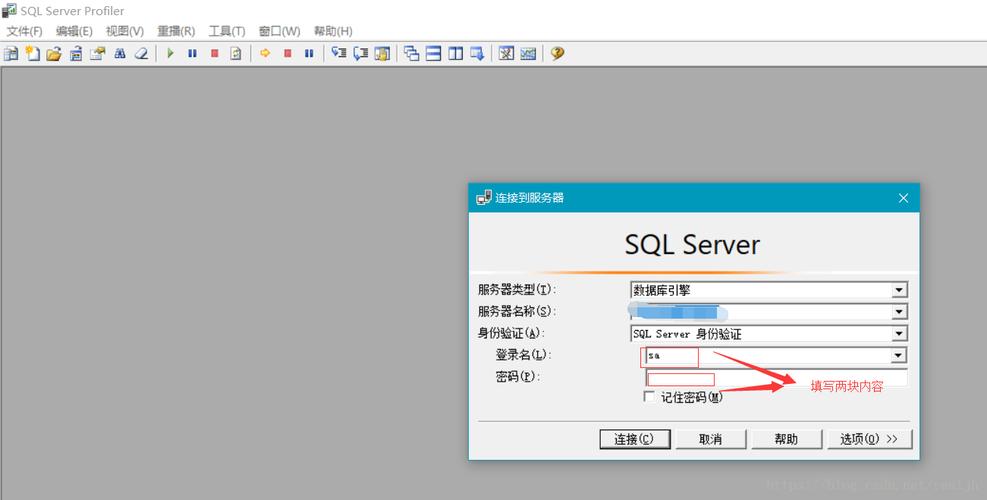
Task: Open the 工具(T) menu
Action: (x=227, y=31)
